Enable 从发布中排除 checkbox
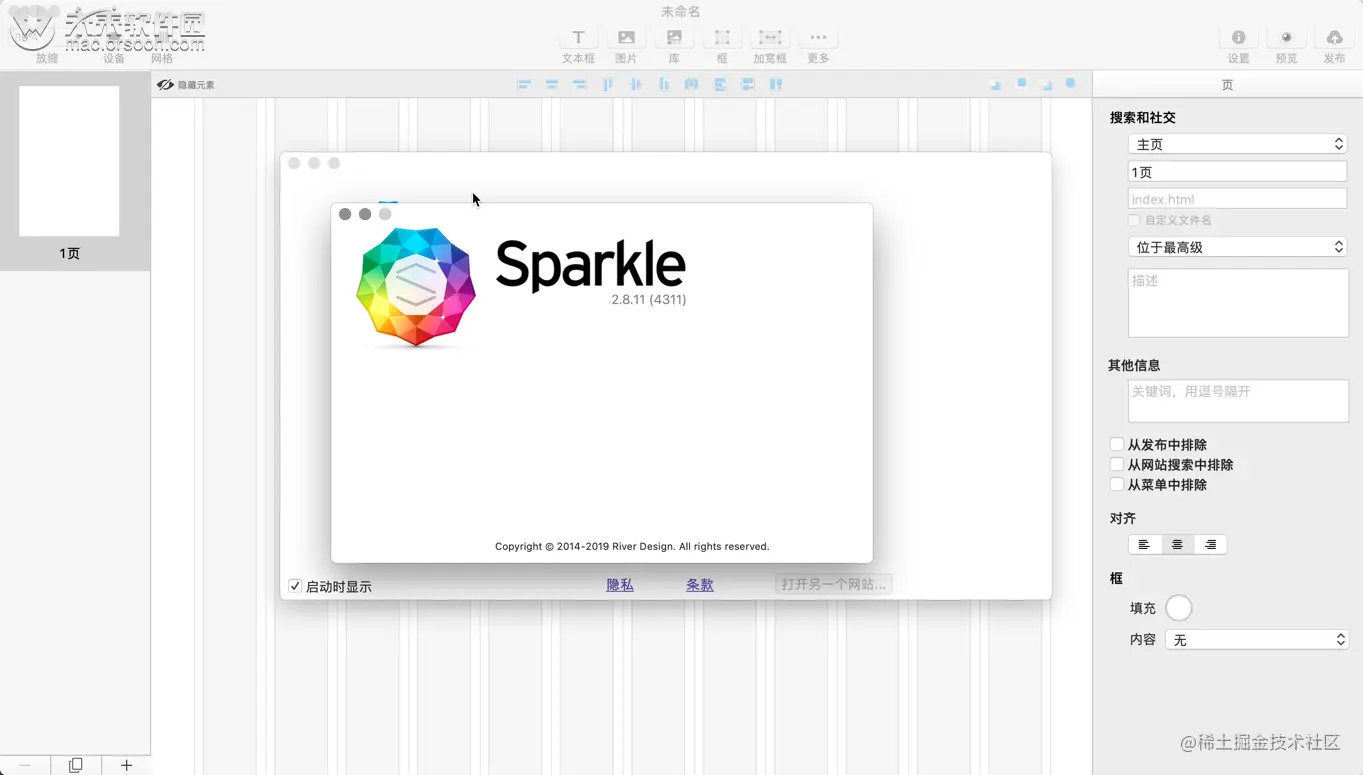1363x775 pixels. tap(1117, 444)
